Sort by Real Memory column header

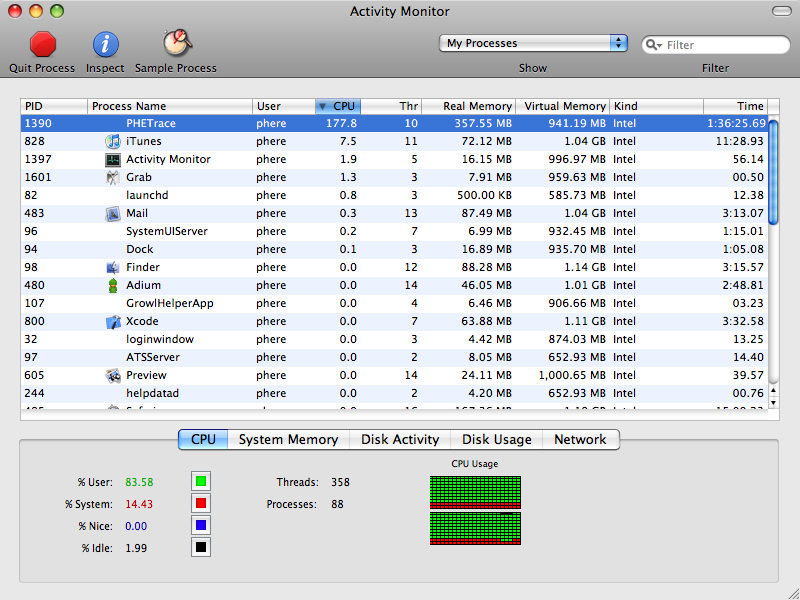click(469, 106)
